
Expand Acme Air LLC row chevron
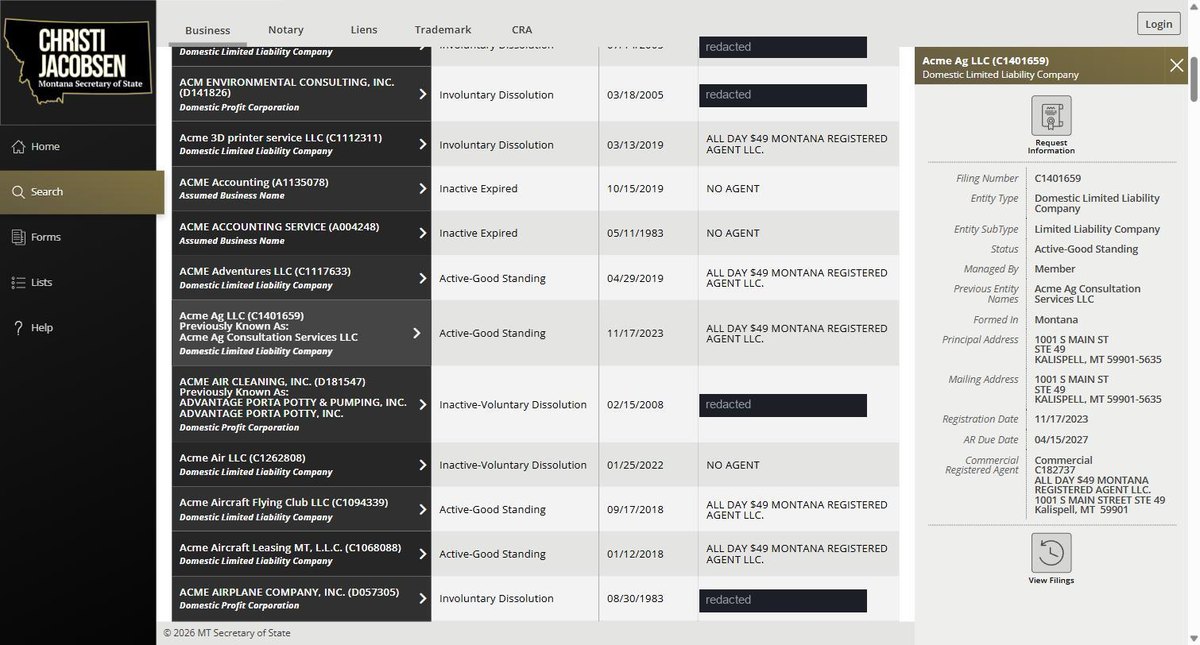tap(422, 465)
